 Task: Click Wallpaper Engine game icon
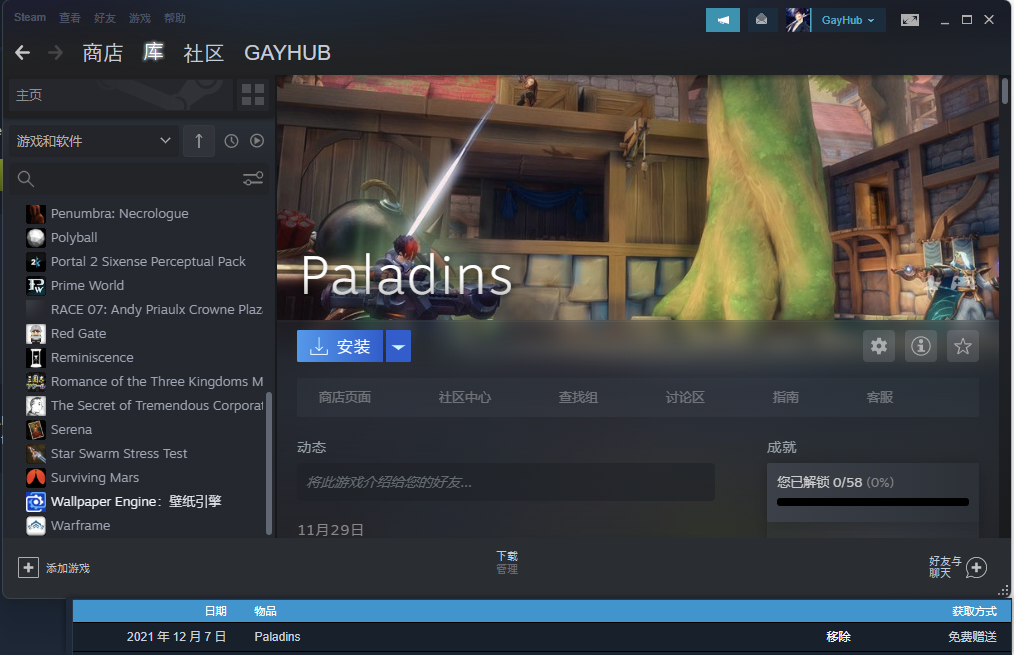(36, 501)
